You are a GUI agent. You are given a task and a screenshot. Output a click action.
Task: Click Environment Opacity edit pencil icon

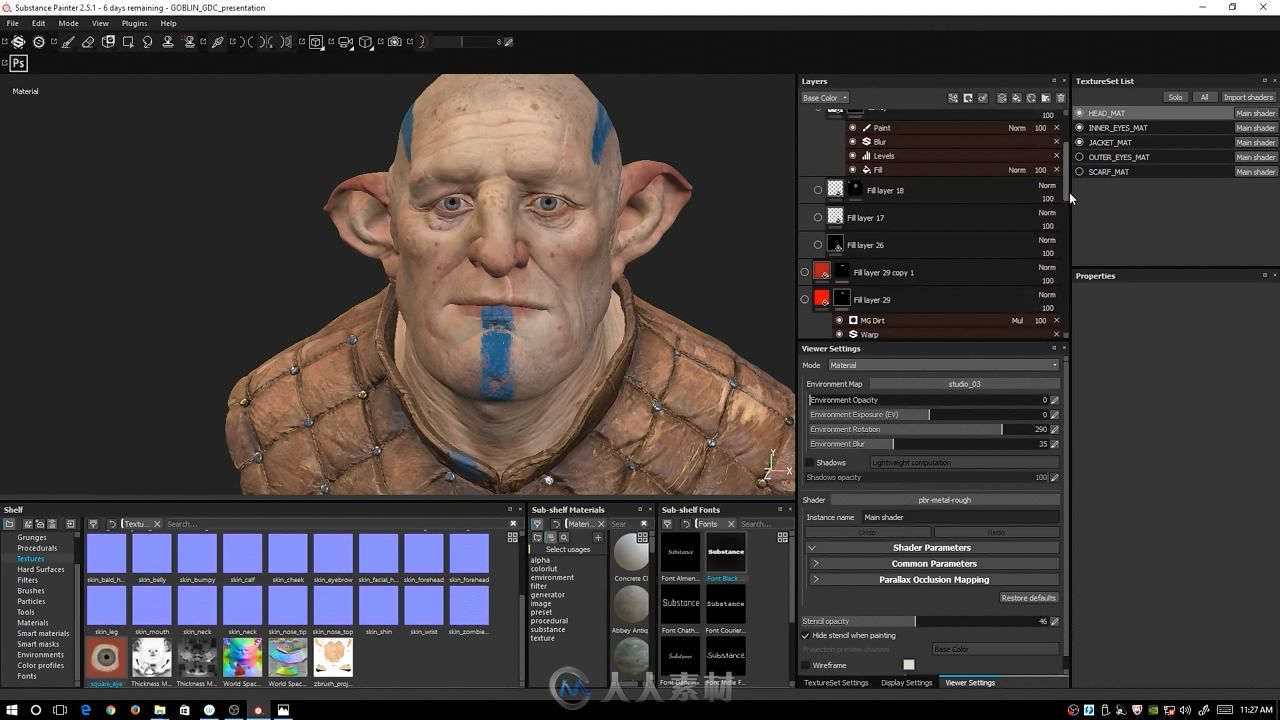(1054, 400)
